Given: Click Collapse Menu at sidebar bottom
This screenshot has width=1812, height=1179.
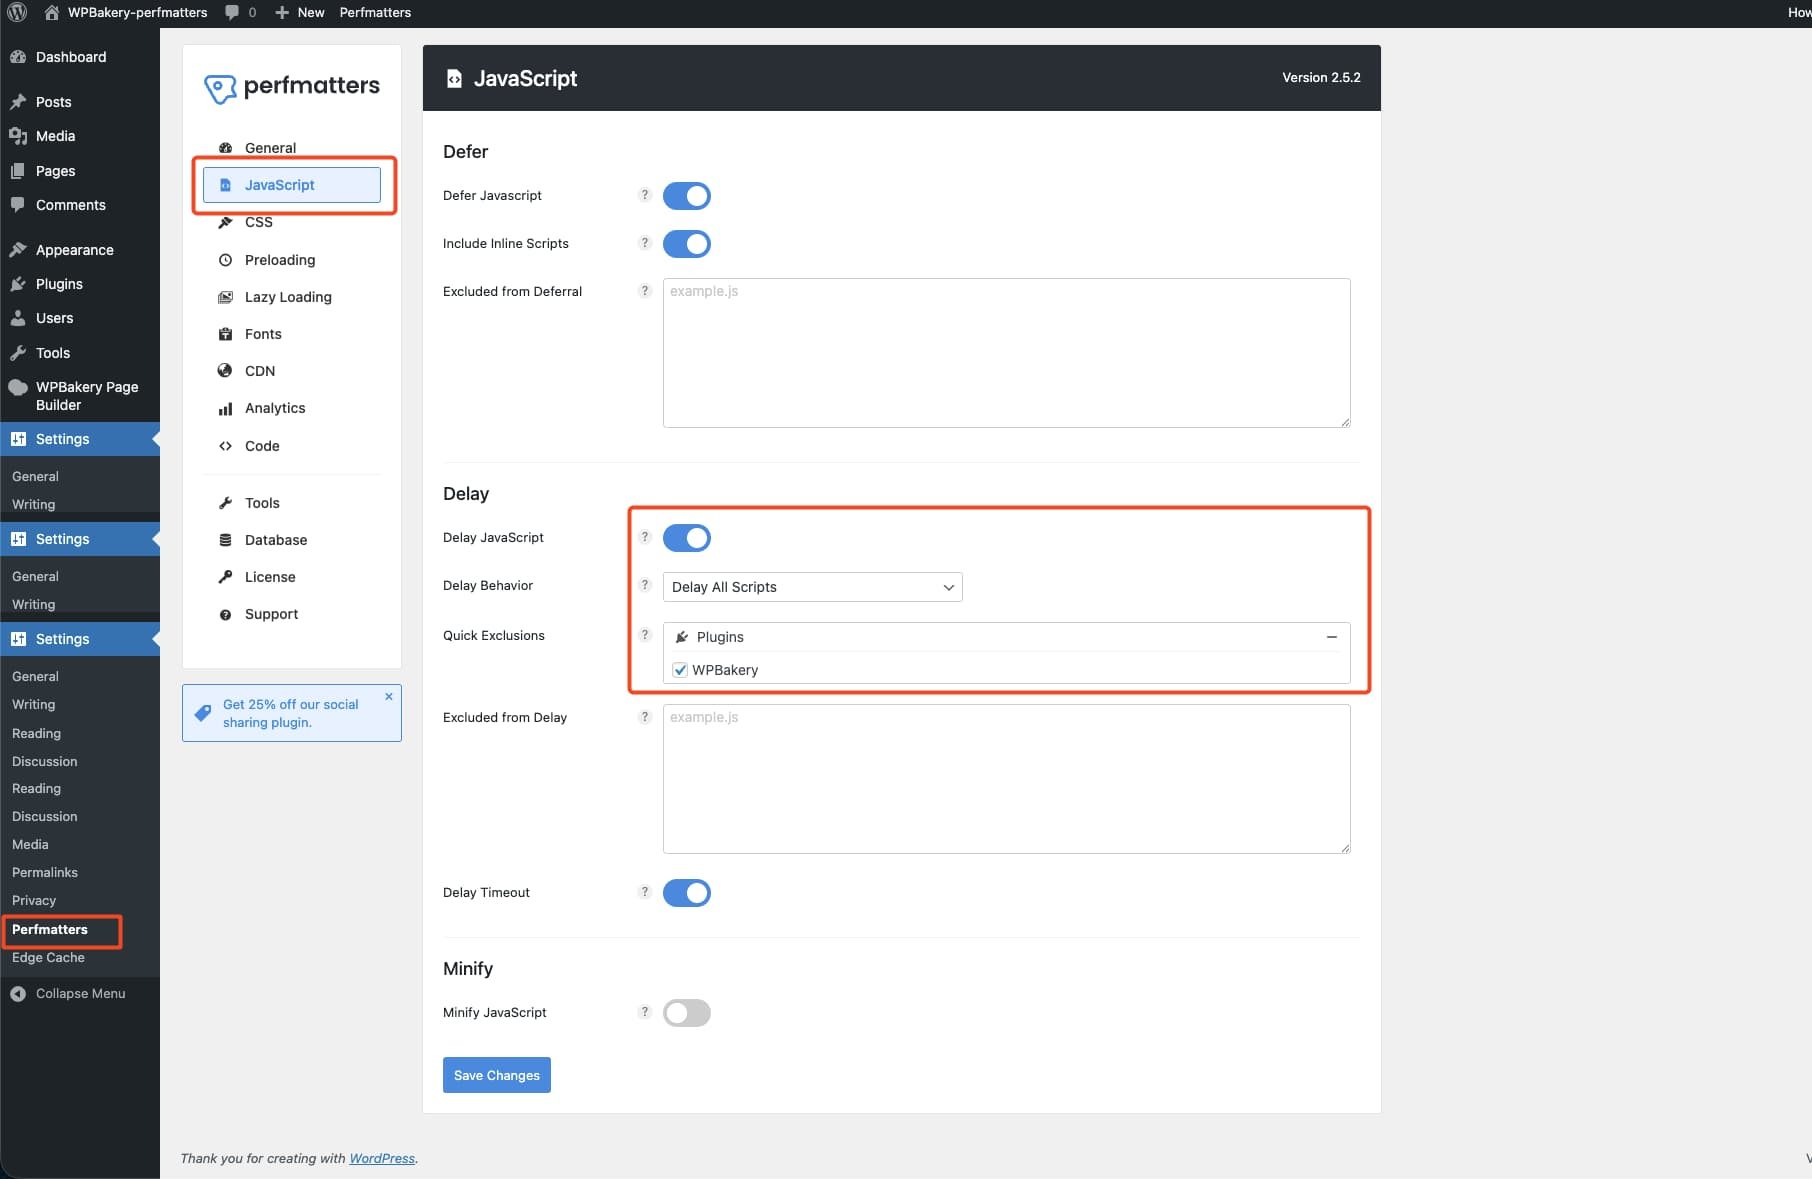Looking at the screenshot, I should tap(79, 993).
